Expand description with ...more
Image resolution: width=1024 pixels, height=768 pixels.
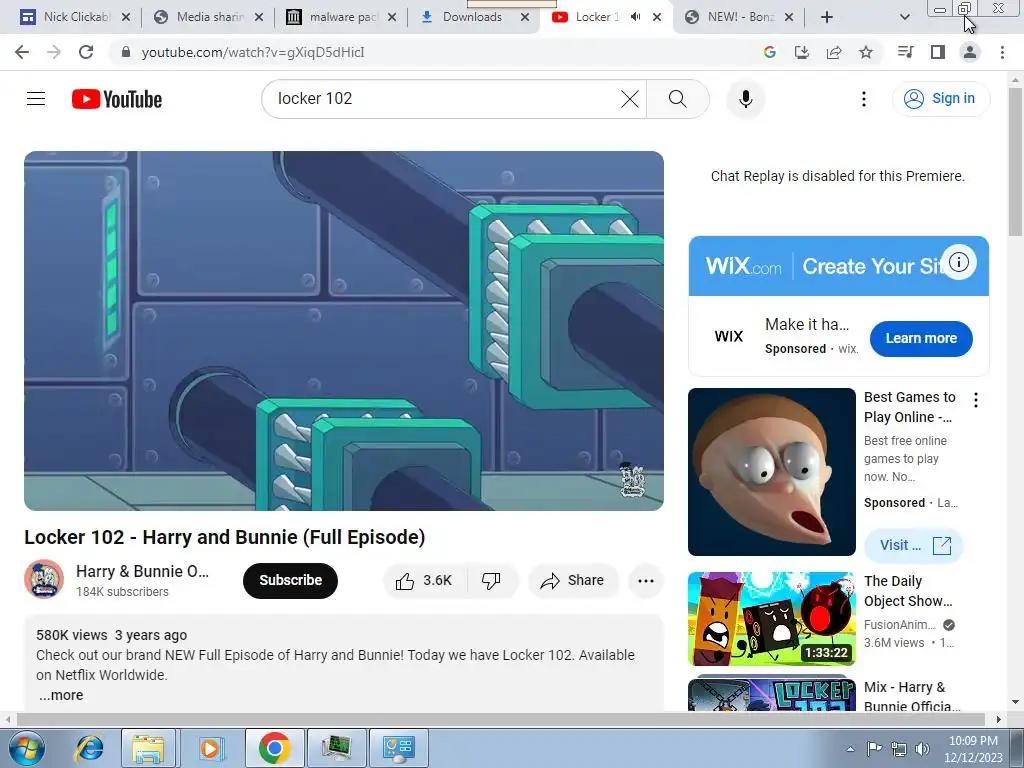pyautogui.click(x=61, y=696)
